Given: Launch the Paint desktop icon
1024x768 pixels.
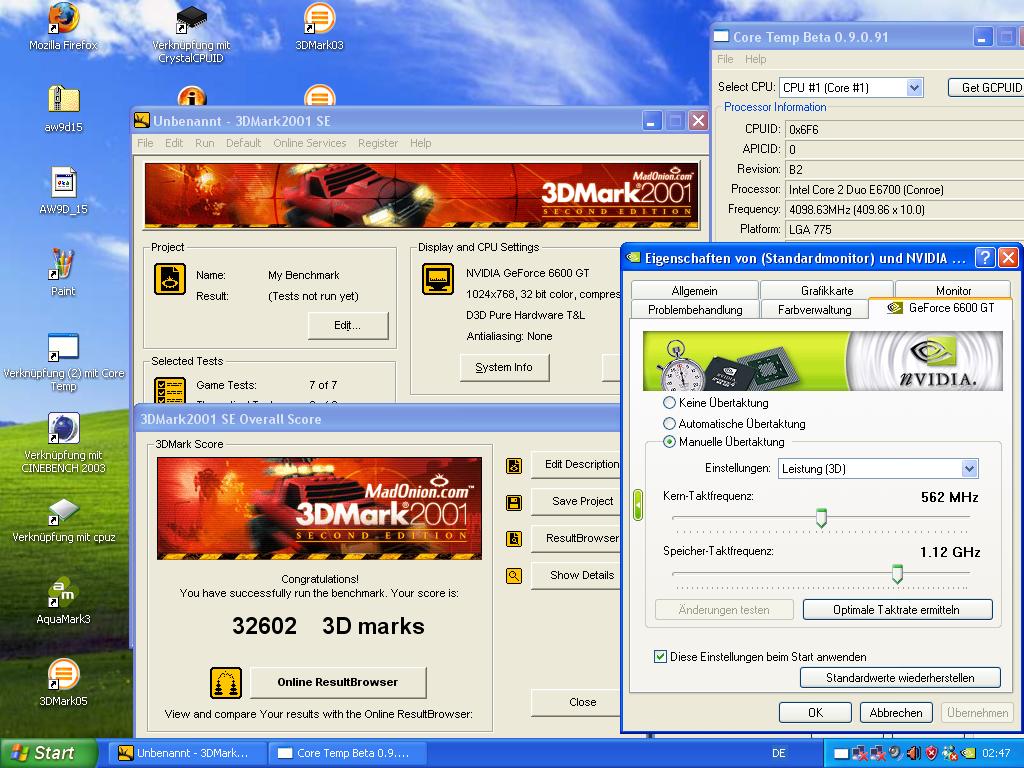Looking at the screenshot, I should (x=63, y=264).
